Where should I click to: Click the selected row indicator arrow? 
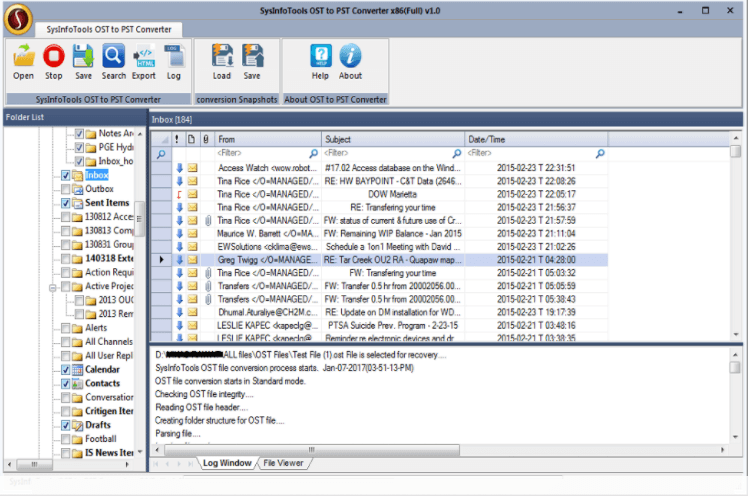point(161,260)
